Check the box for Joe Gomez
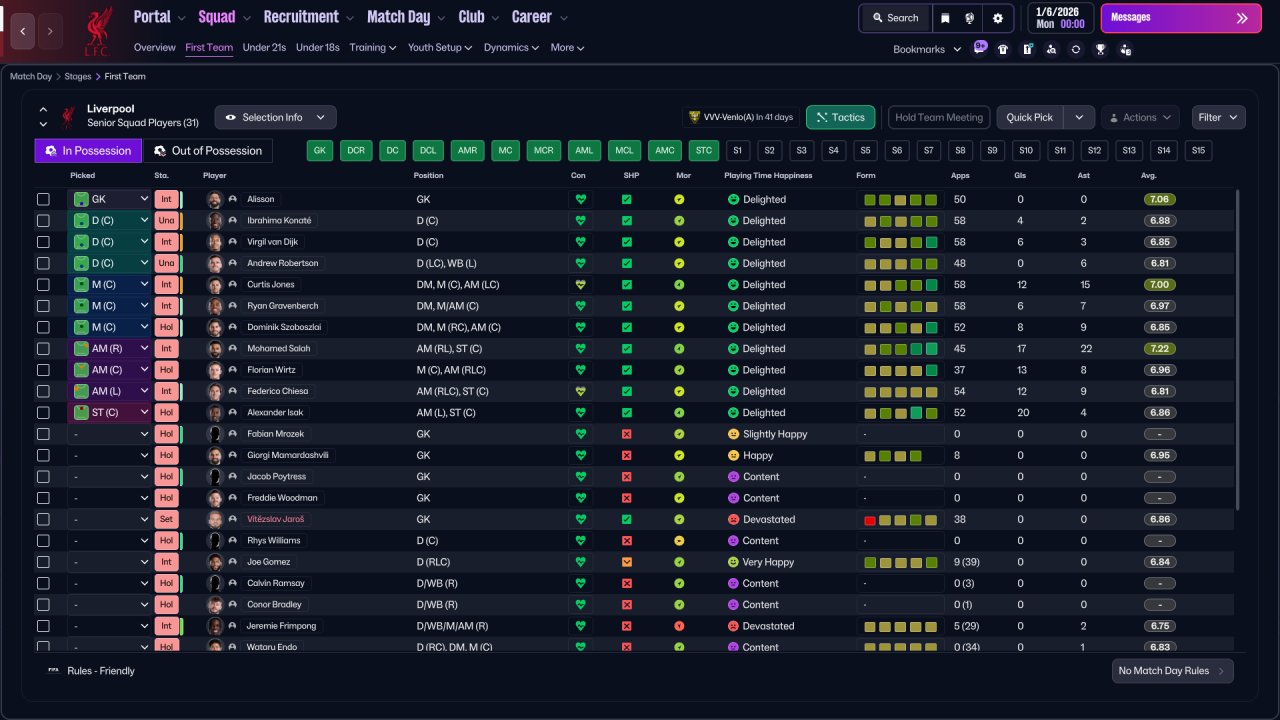This screenshot has width=1280, height=720. click(x=43, y=562)
